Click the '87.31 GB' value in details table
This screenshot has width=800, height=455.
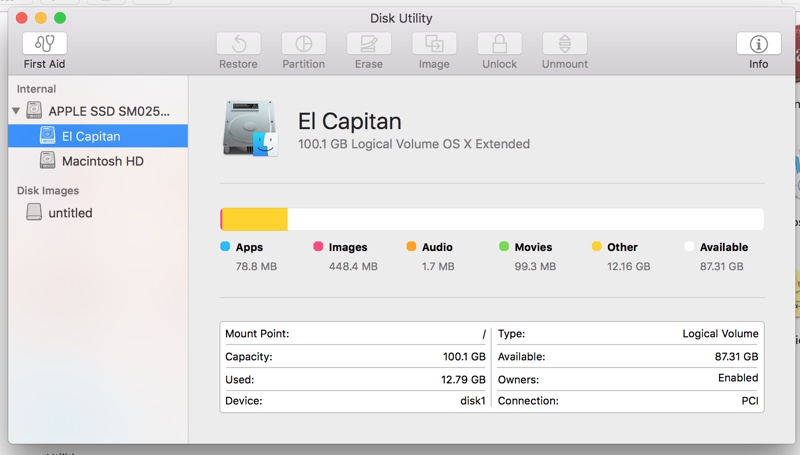pyautogui.click(x=736, y=357)
